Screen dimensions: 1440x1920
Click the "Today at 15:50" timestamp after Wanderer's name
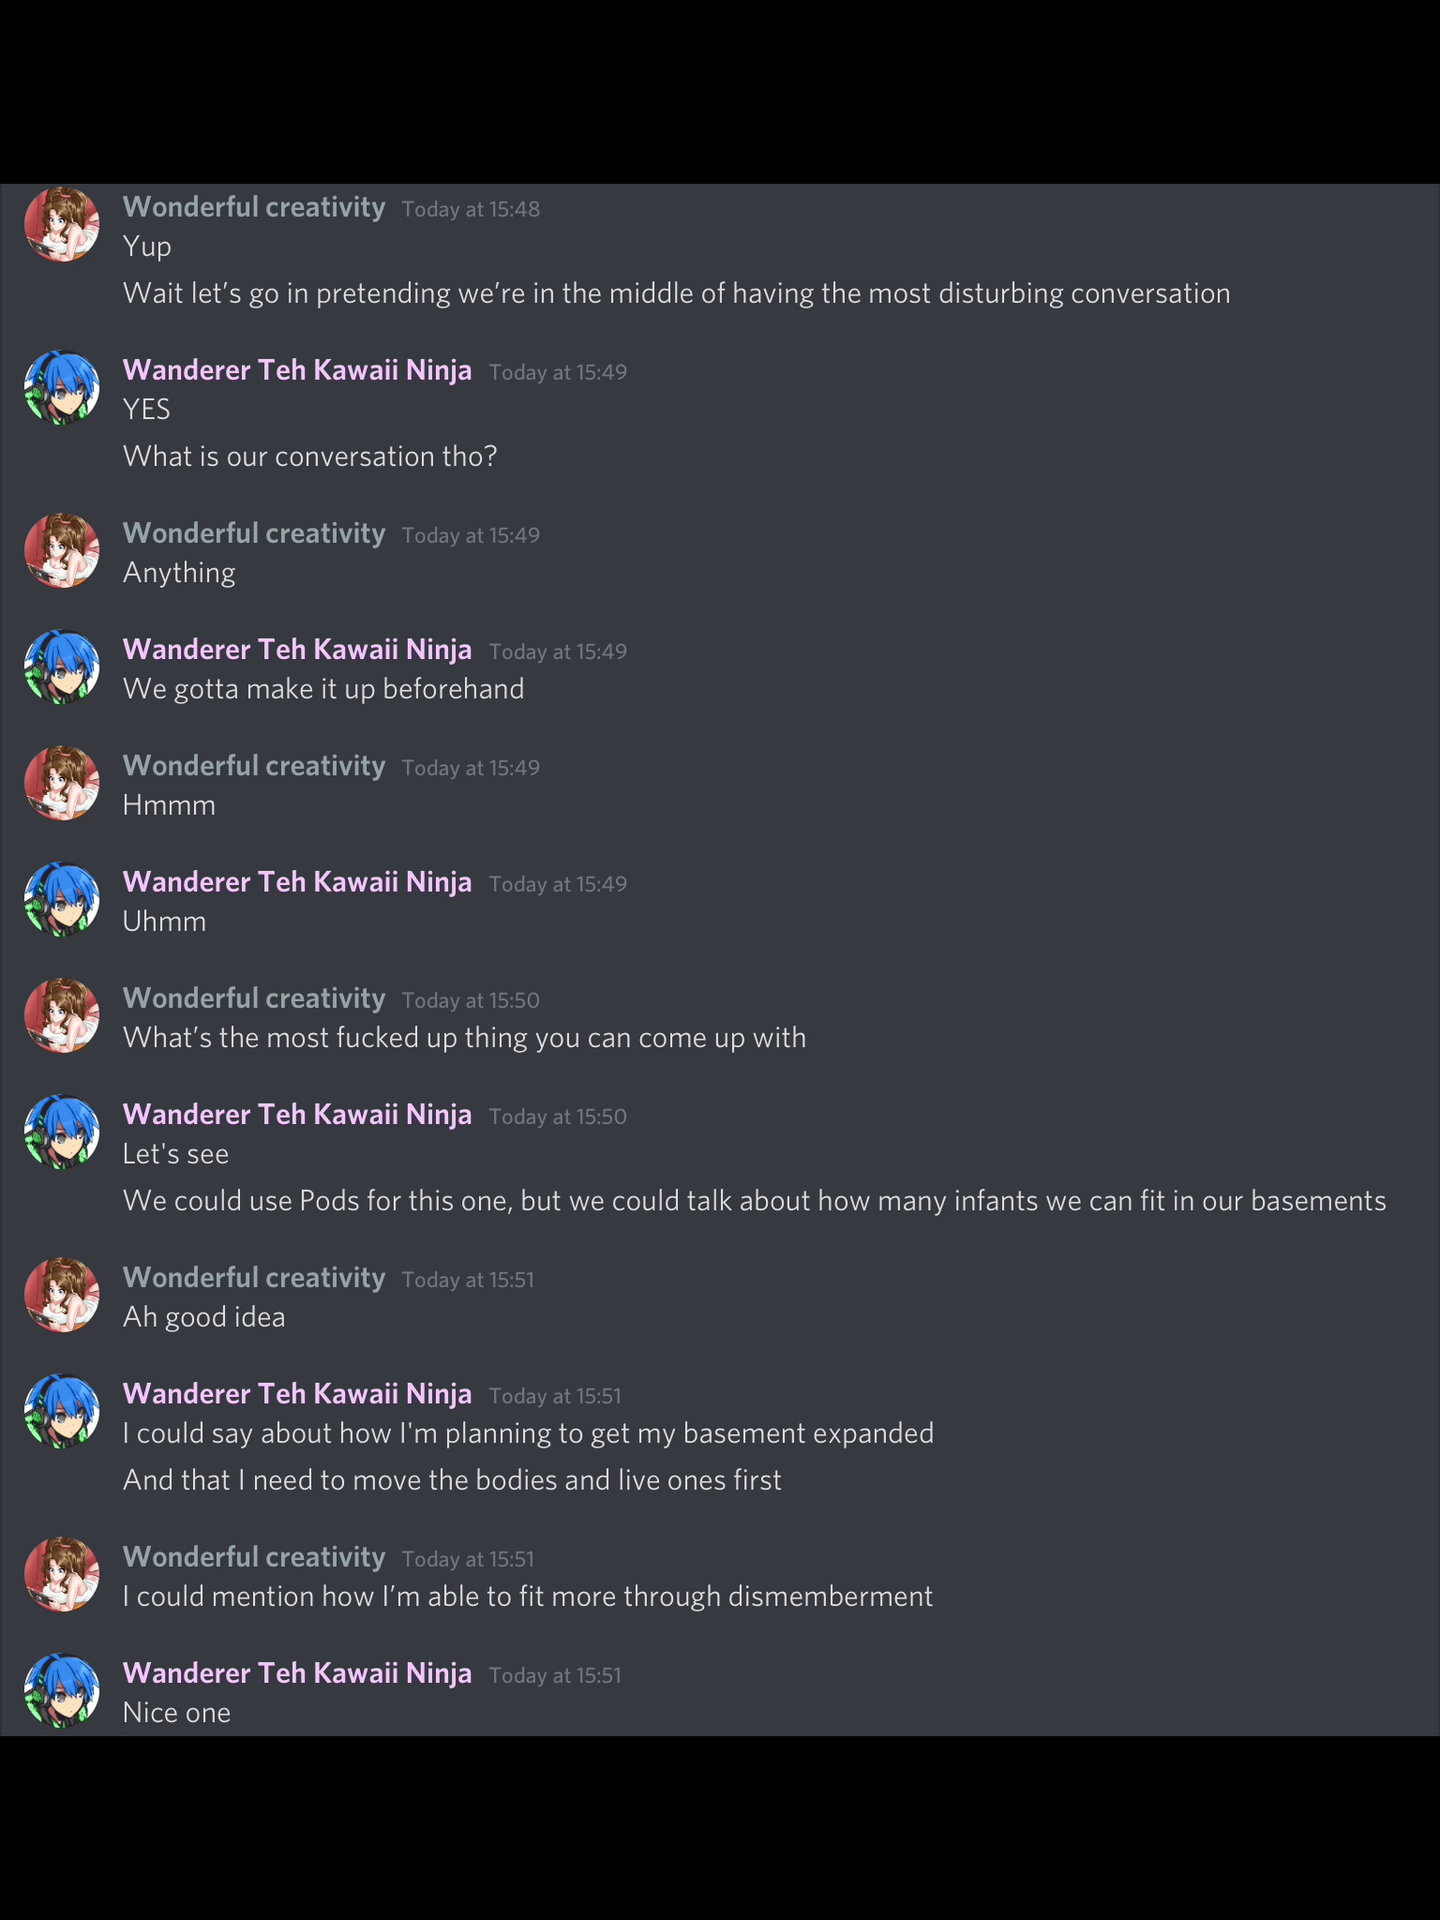[558, 1117]
